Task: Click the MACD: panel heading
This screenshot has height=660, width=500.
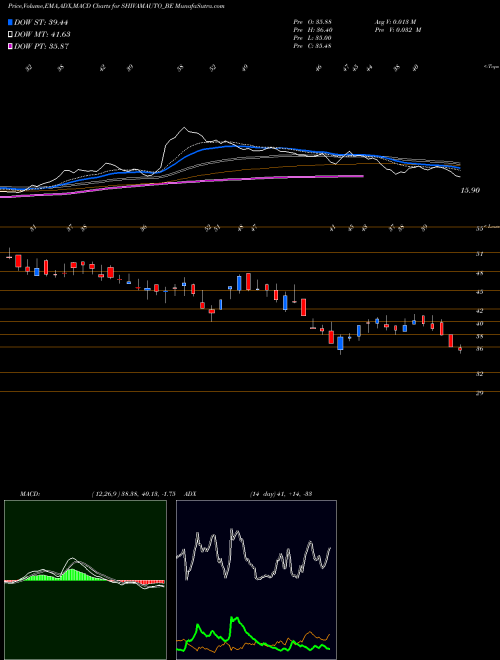Action: (30, 493)
